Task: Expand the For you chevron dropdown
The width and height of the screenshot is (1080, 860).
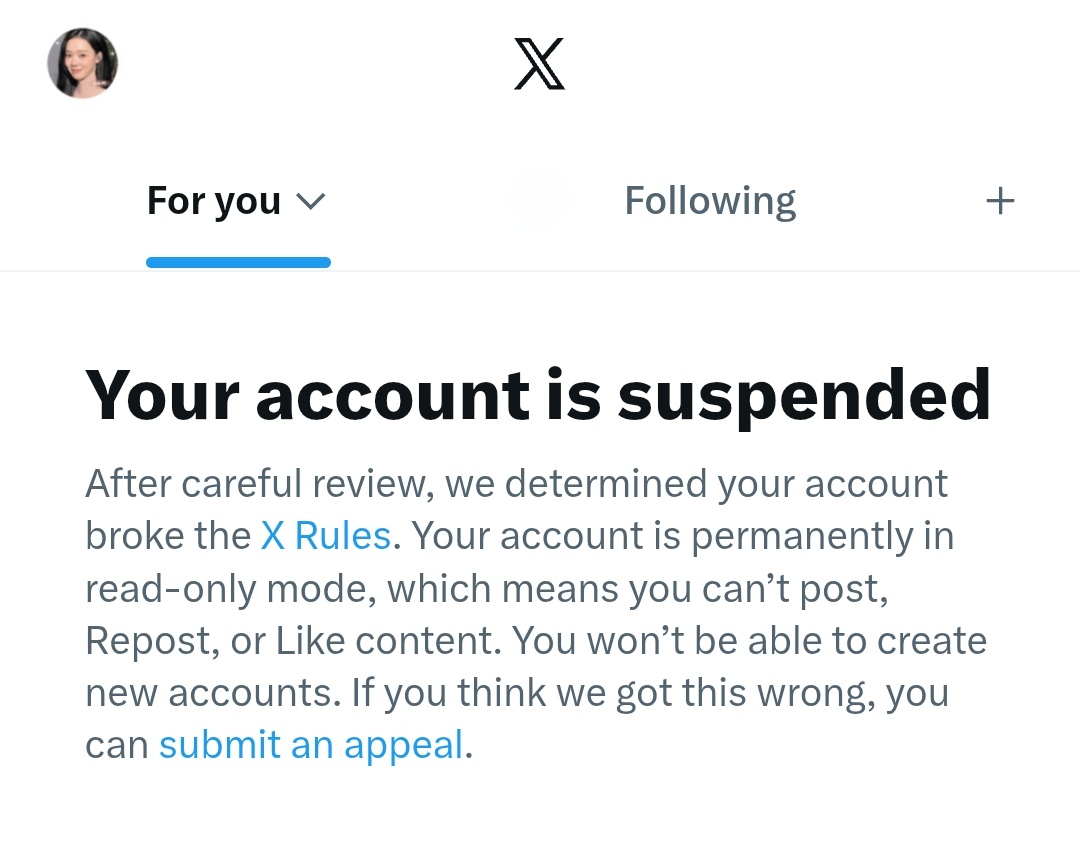Action: [310, 201]
